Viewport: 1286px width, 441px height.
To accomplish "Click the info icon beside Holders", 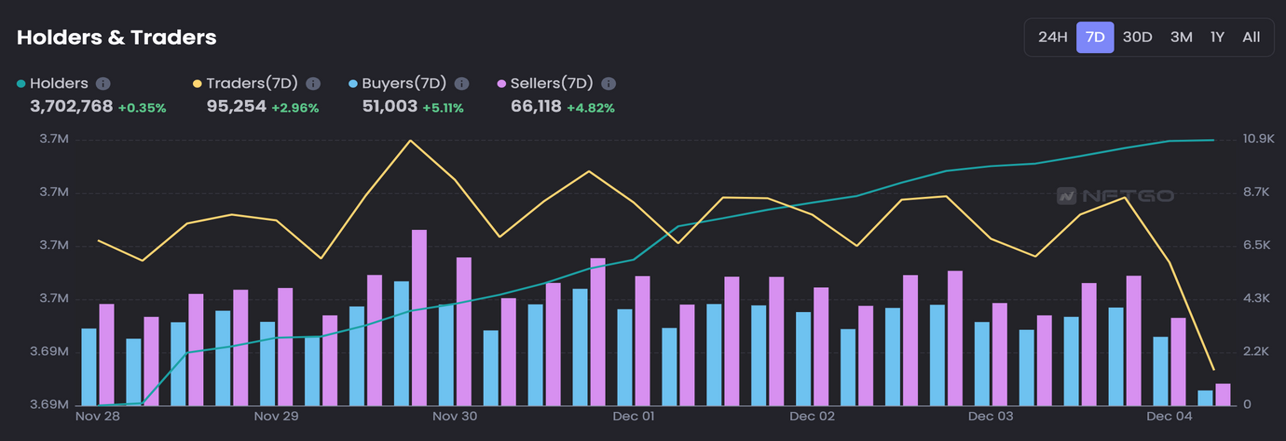I will (x=103, y=84).
